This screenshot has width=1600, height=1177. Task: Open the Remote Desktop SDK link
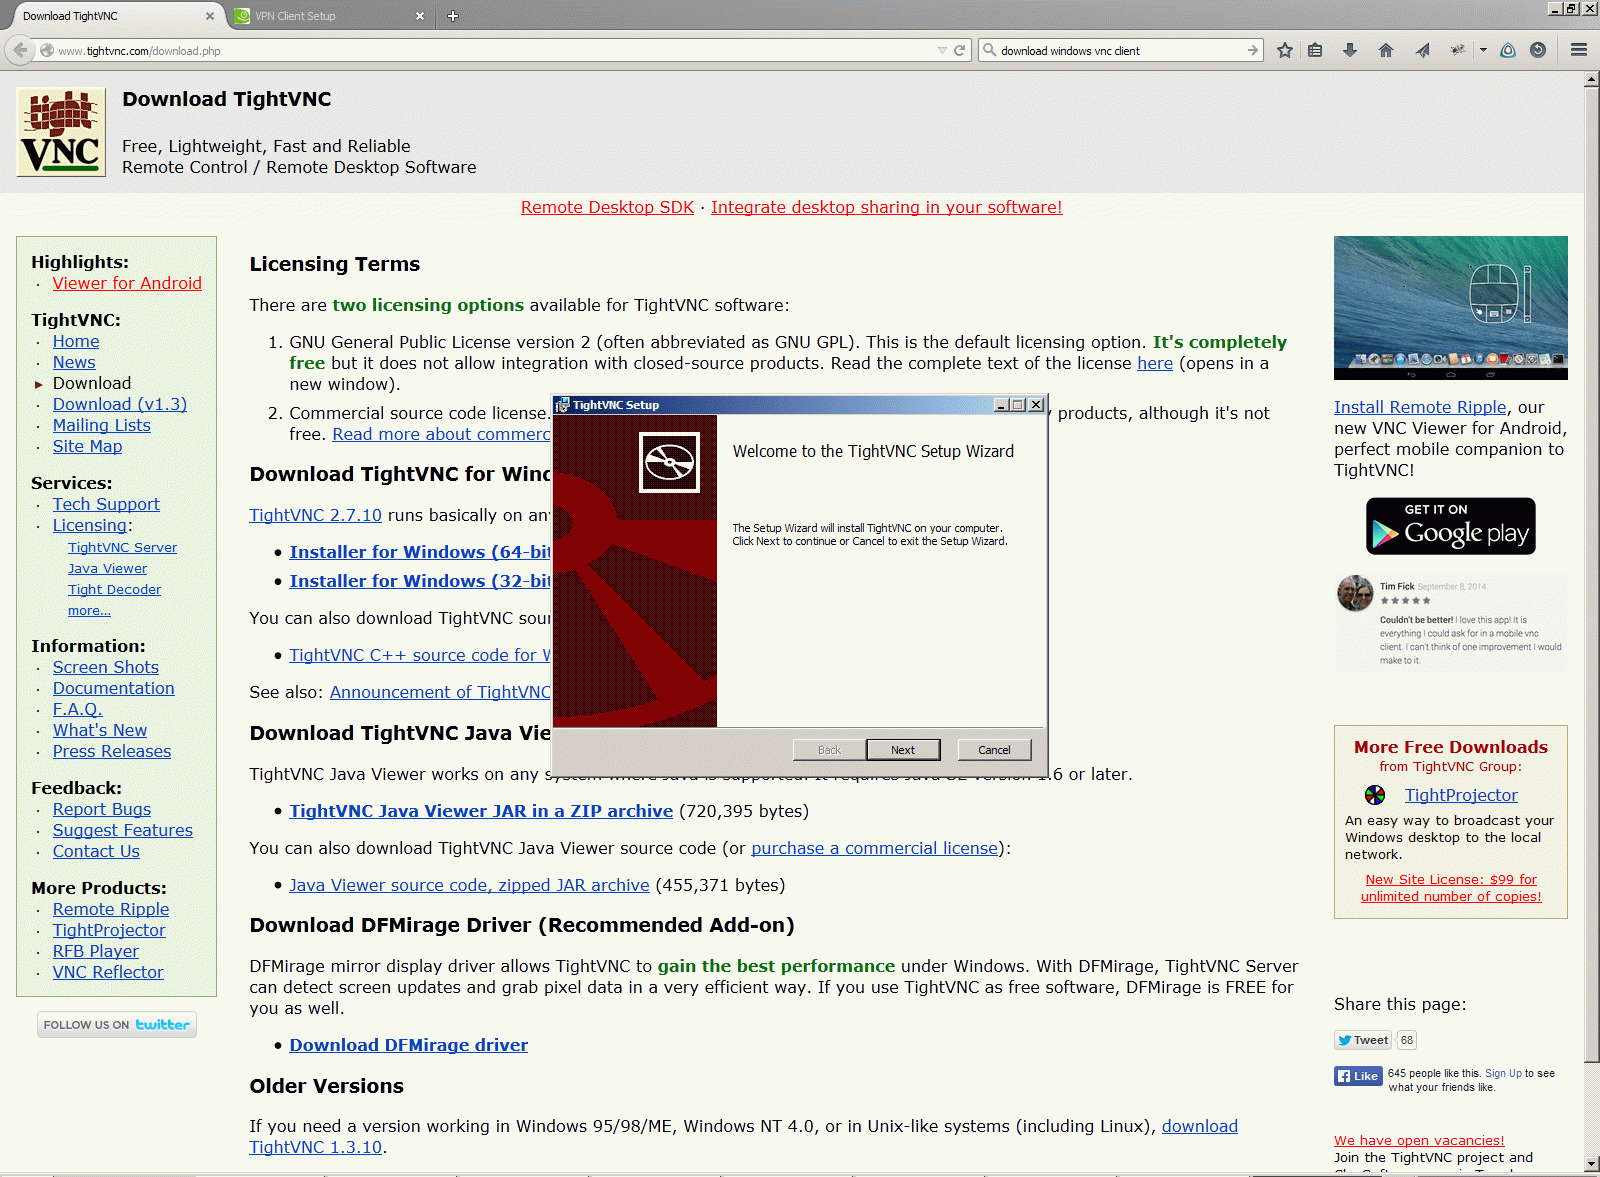coord(607,207)
